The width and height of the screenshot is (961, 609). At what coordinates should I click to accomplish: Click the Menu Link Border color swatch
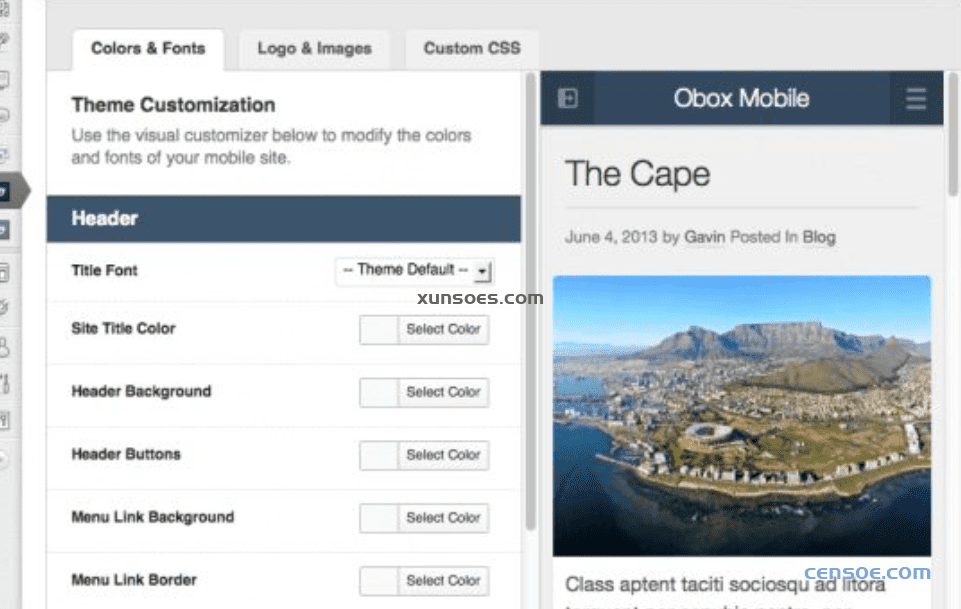pyautogui.click(x=379, y=580)
